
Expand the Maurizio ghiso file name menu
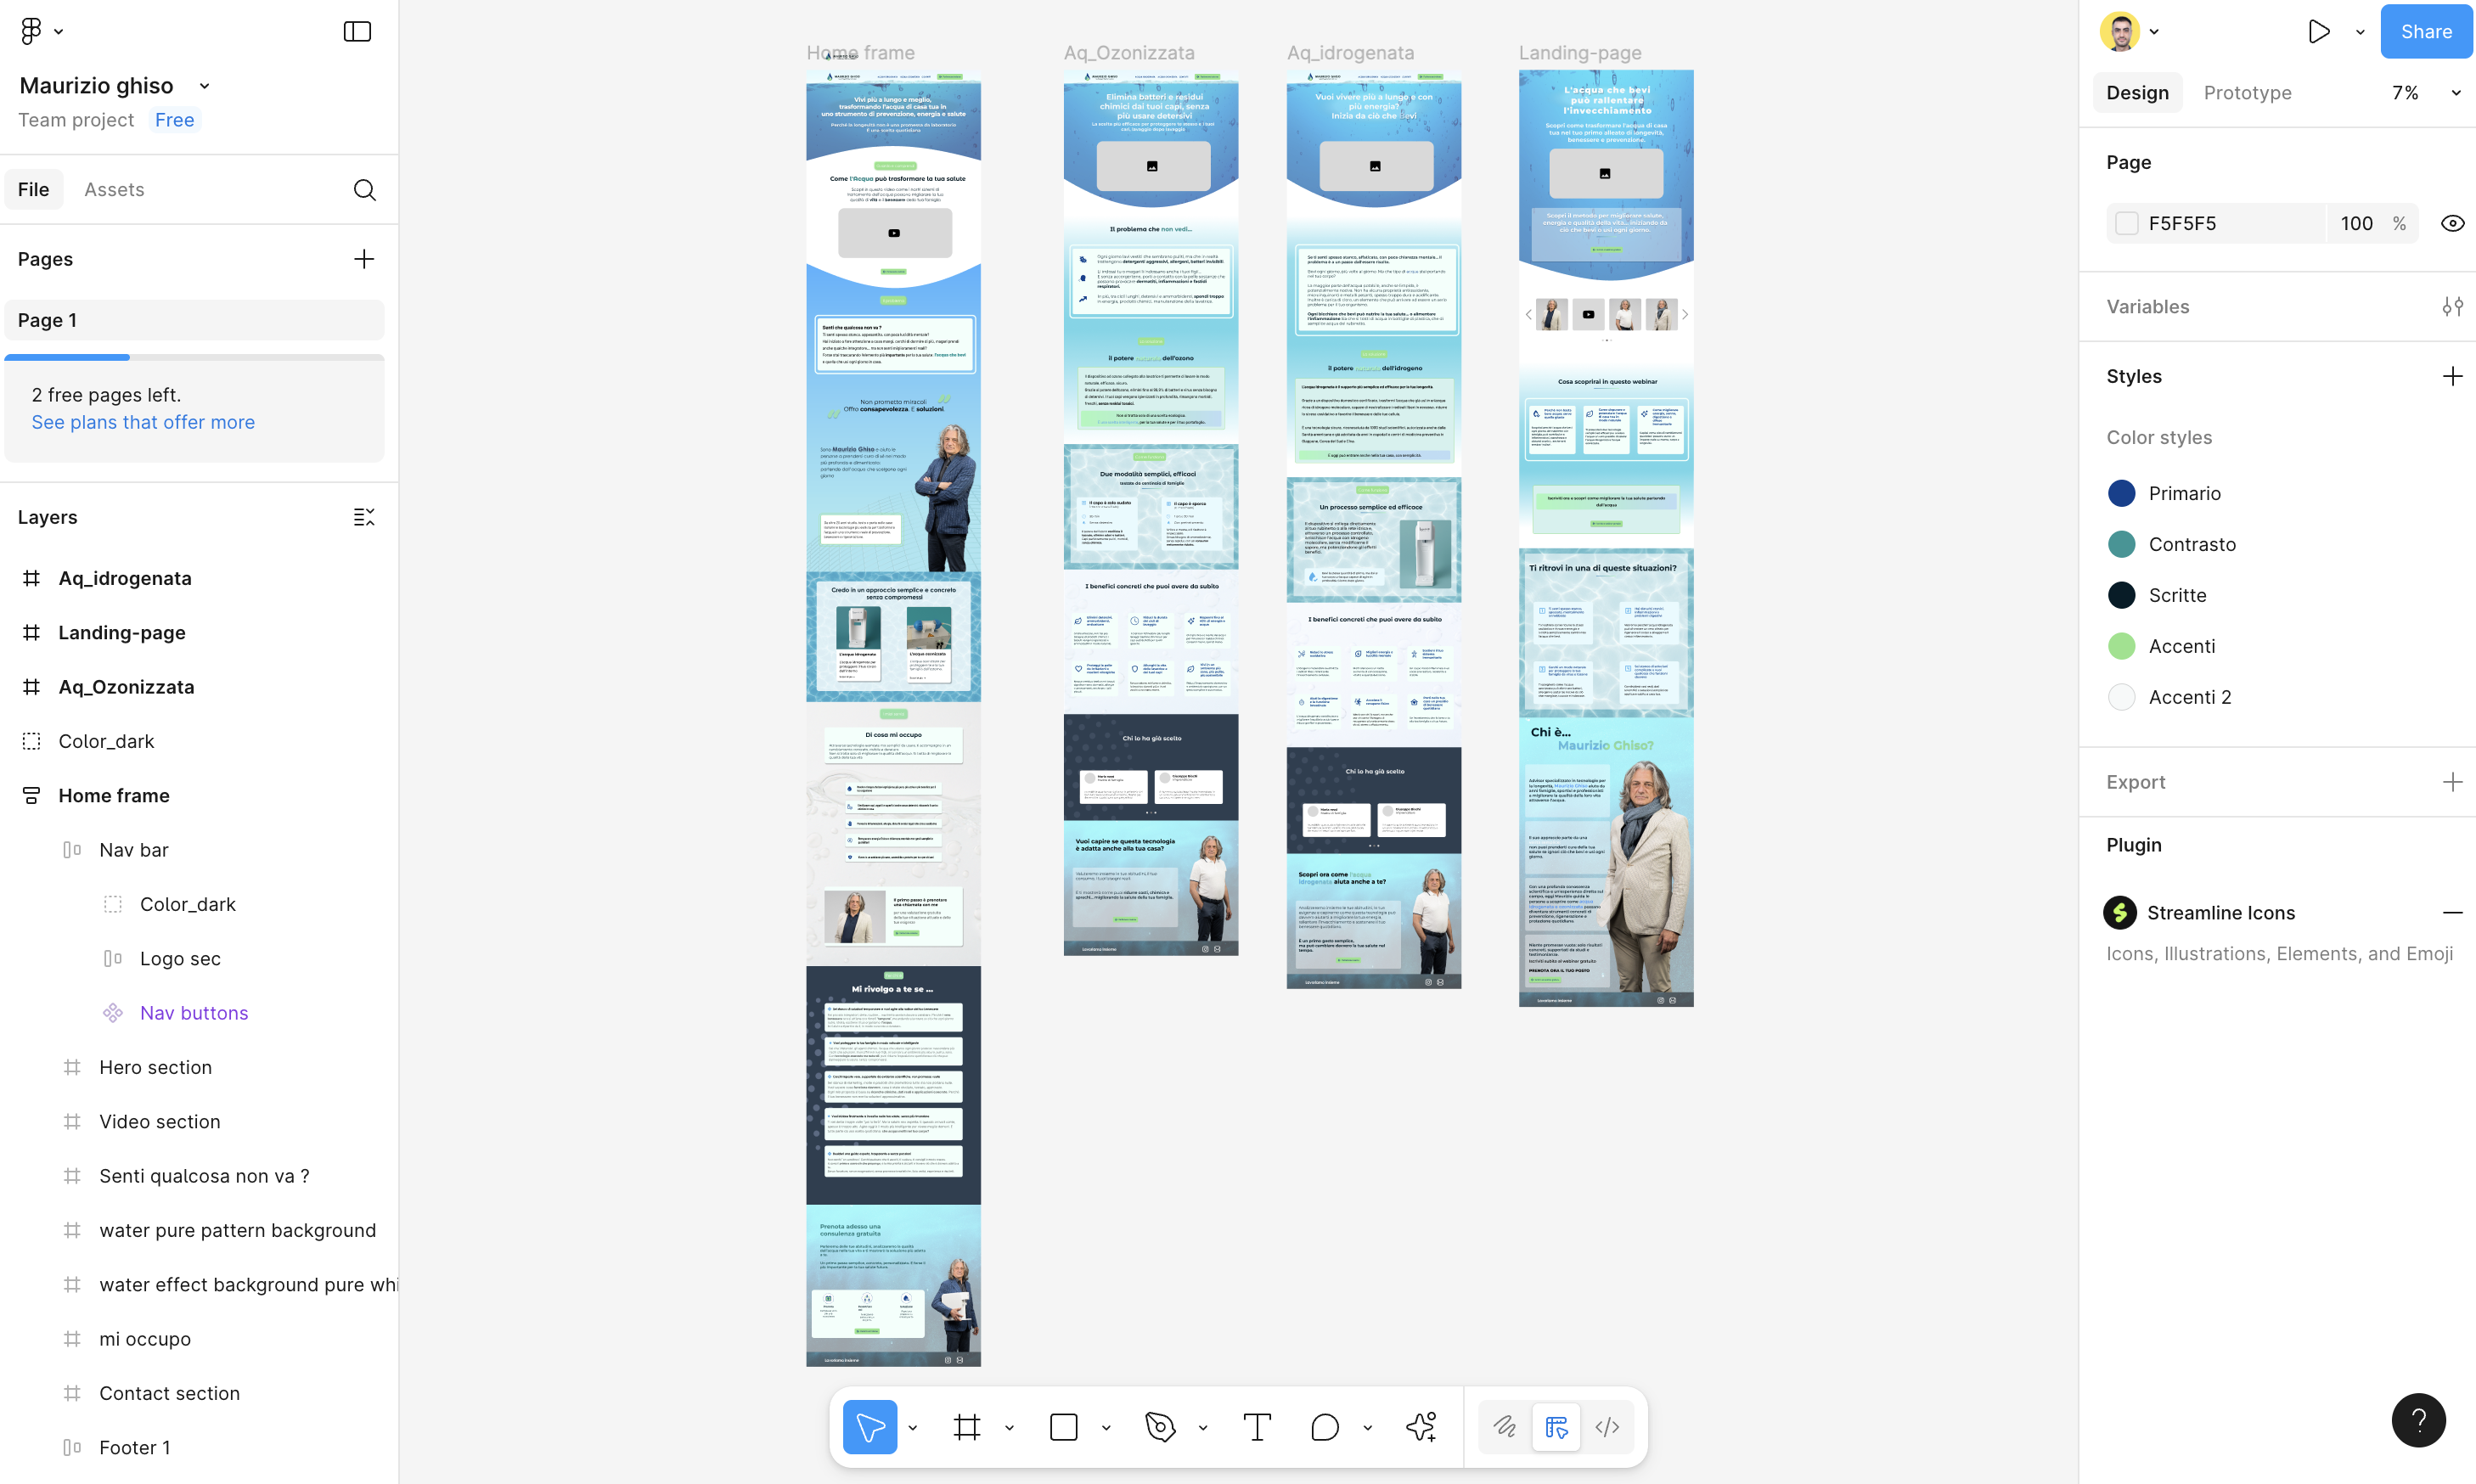coord(205,86)
